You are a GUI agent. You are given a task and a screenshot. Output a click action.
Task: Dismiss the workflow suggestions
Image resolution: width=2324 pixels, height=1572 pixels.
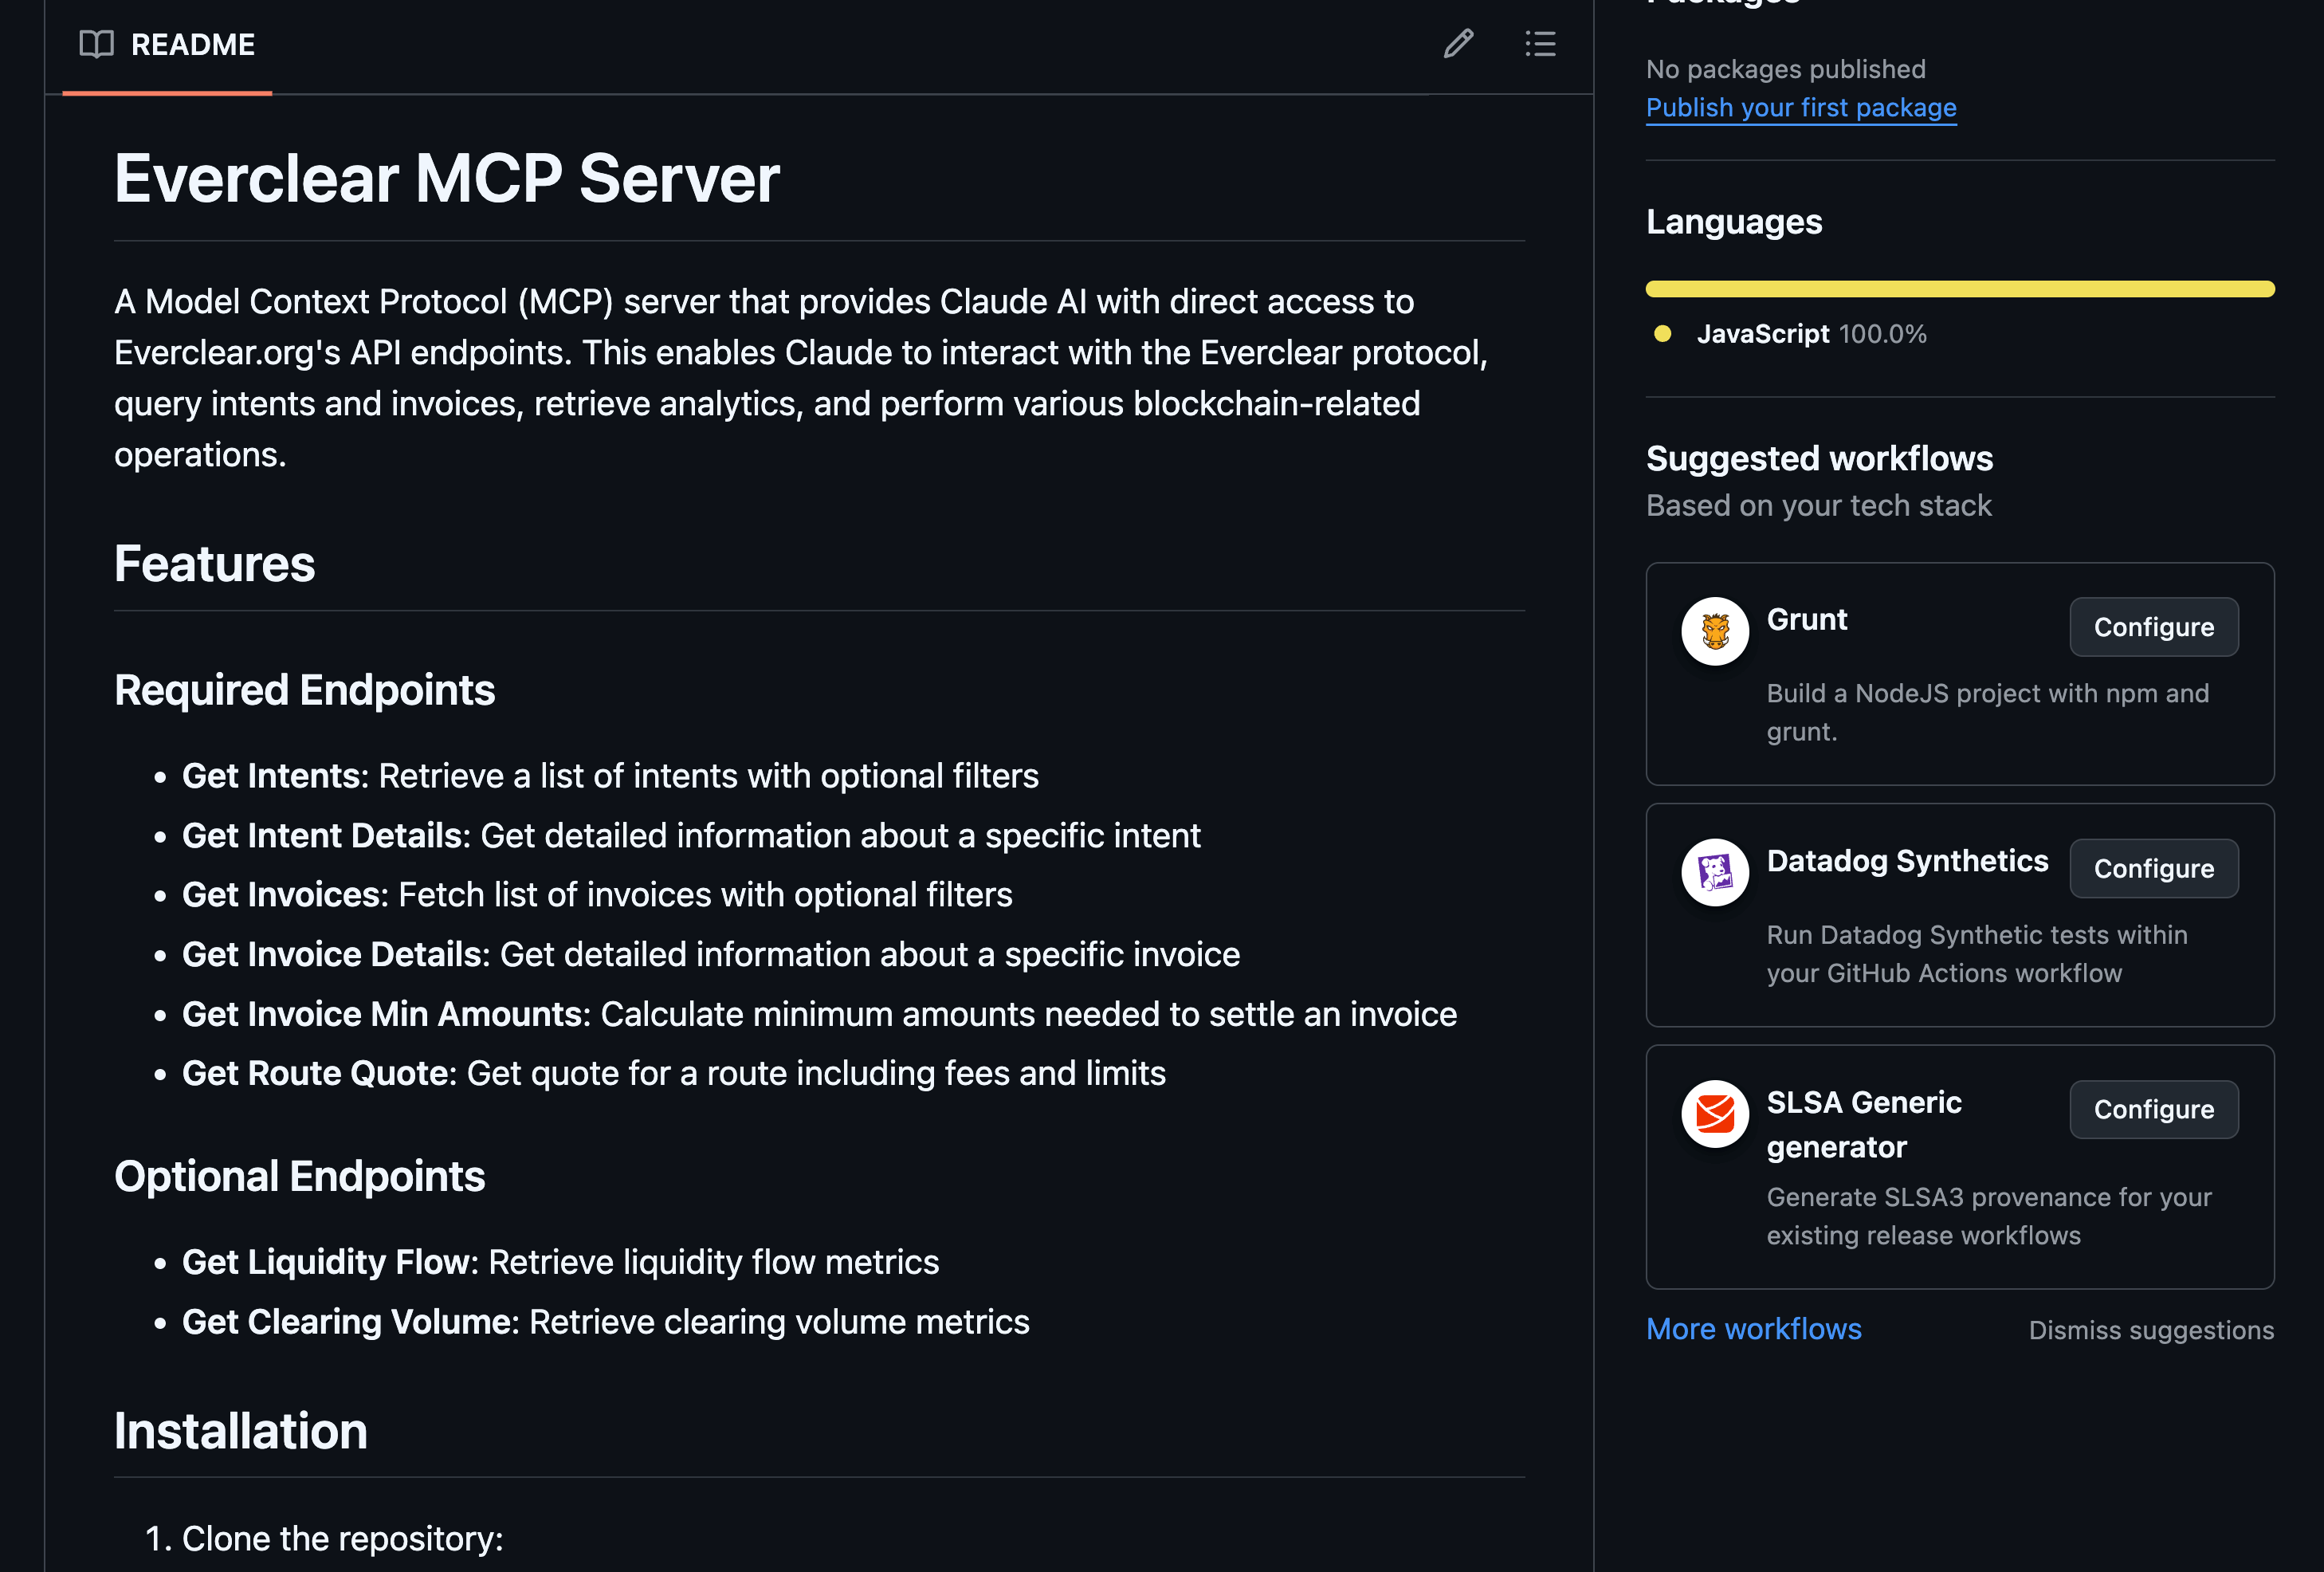tap(2150, 1330)
